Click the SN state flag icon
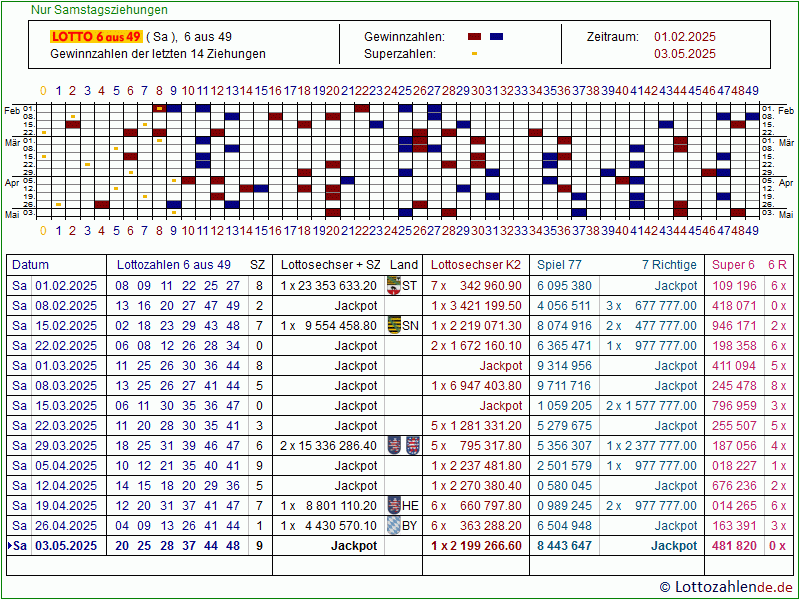800x600 pixels. pyautogui.click(x=394, y=326)
